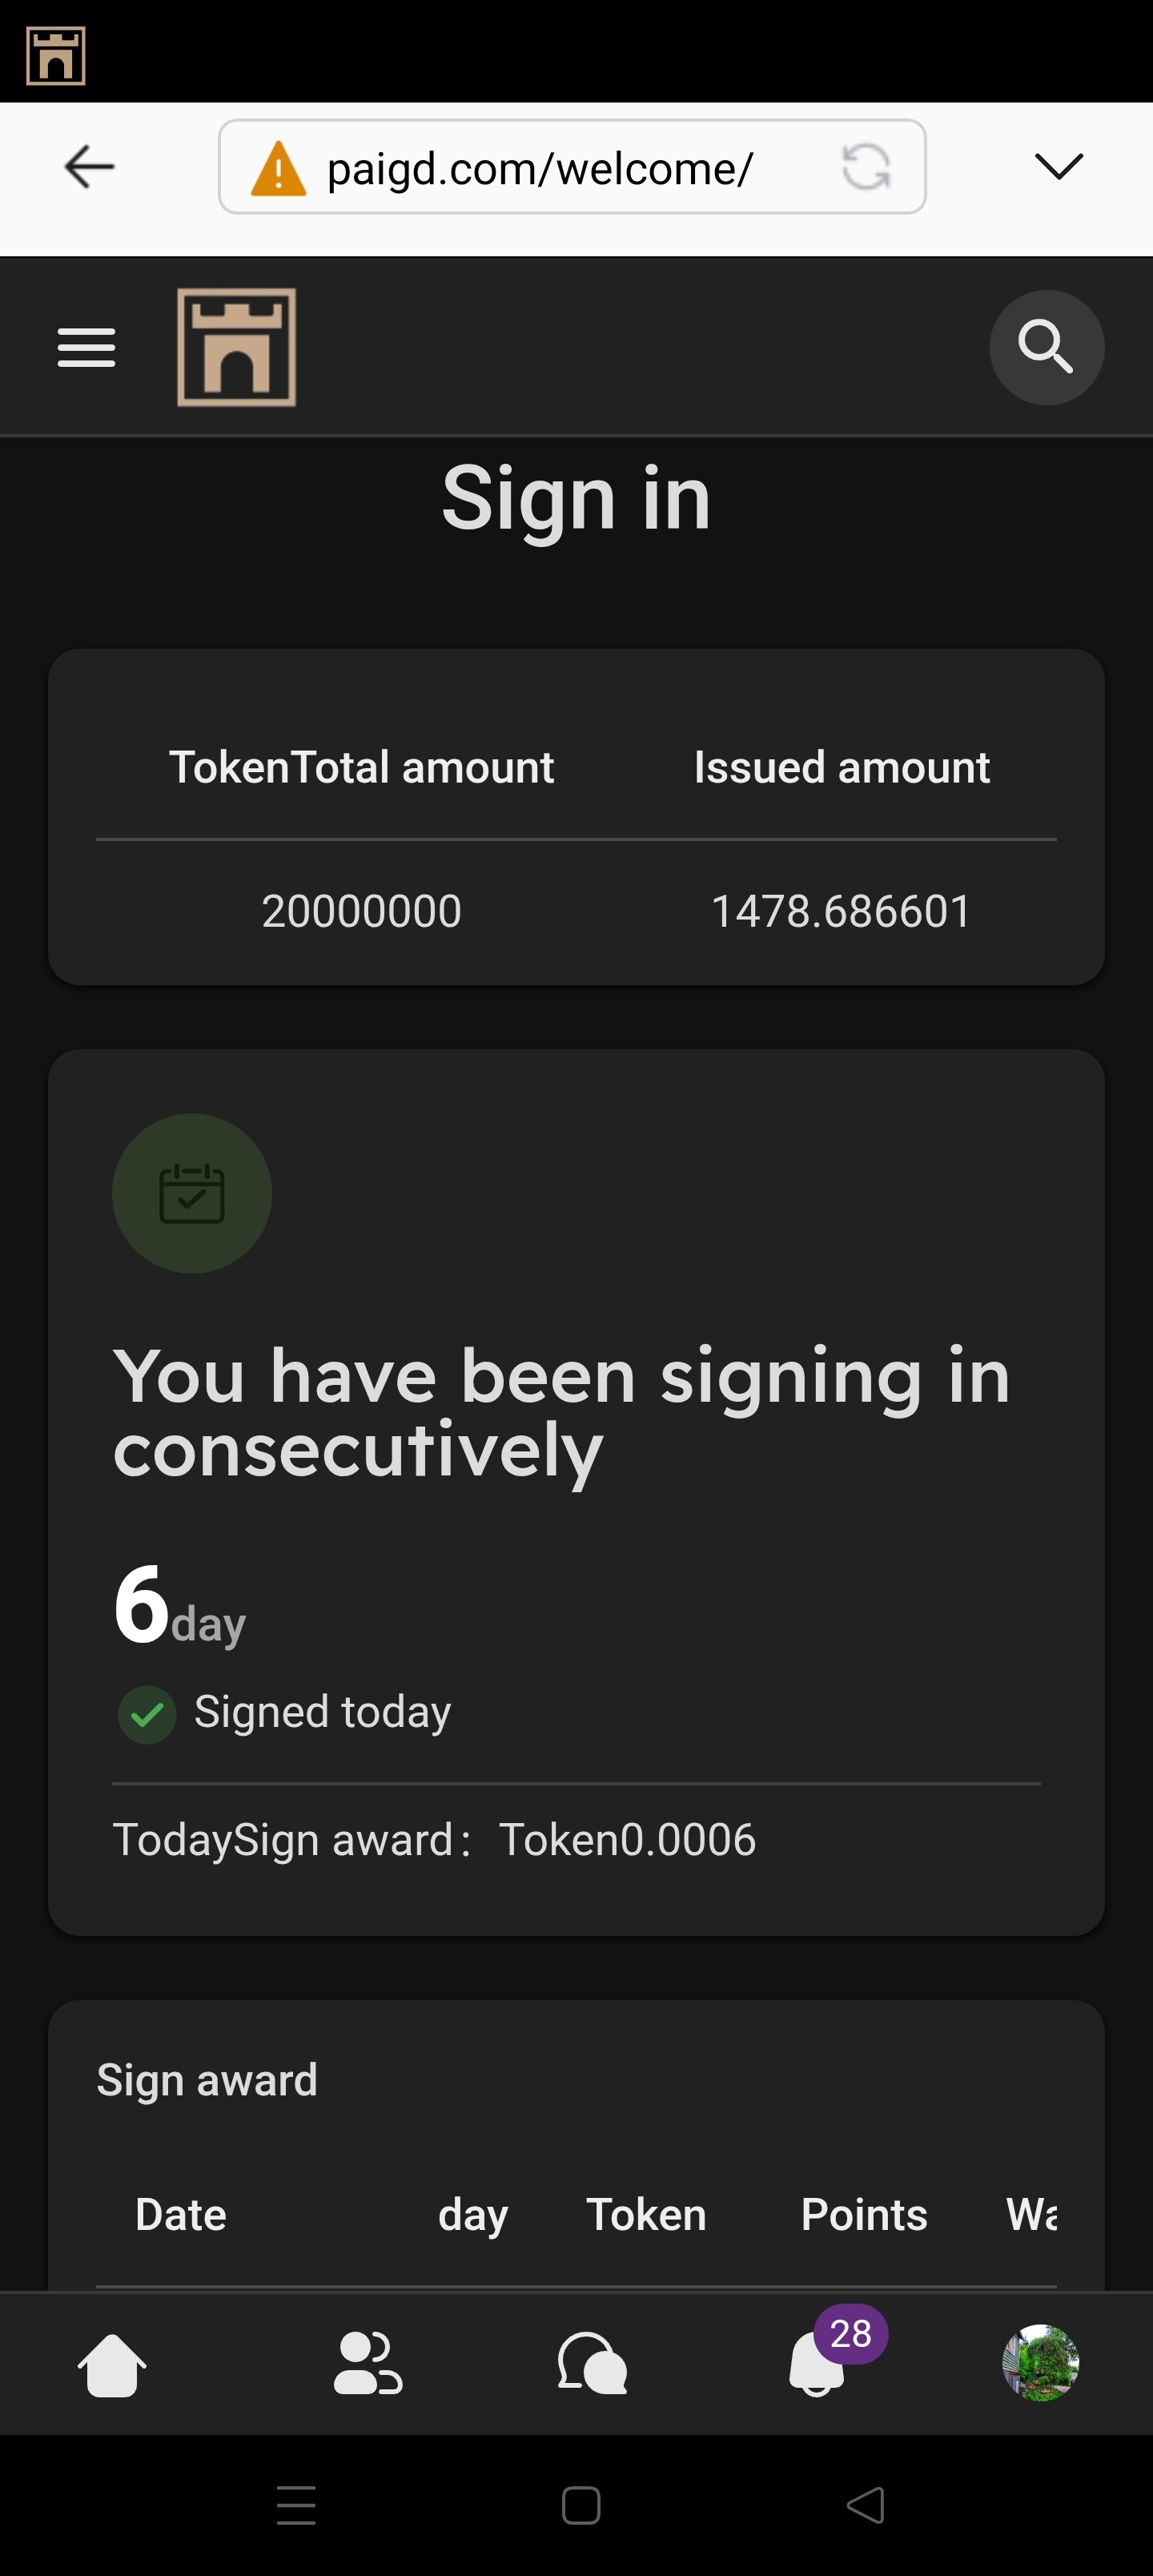The height and width of the screenshot is (2576, 1153).
Task: Expand the browser chevron dropdown
Action: point(1059,166)
